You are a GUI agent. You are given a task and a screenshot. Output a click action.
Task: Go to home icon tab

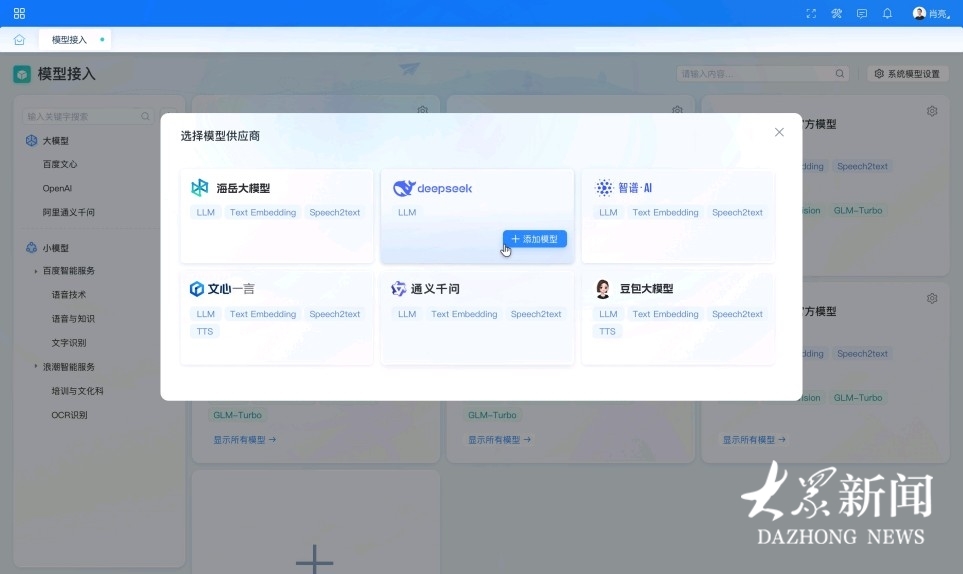click(x=19, y=40)
